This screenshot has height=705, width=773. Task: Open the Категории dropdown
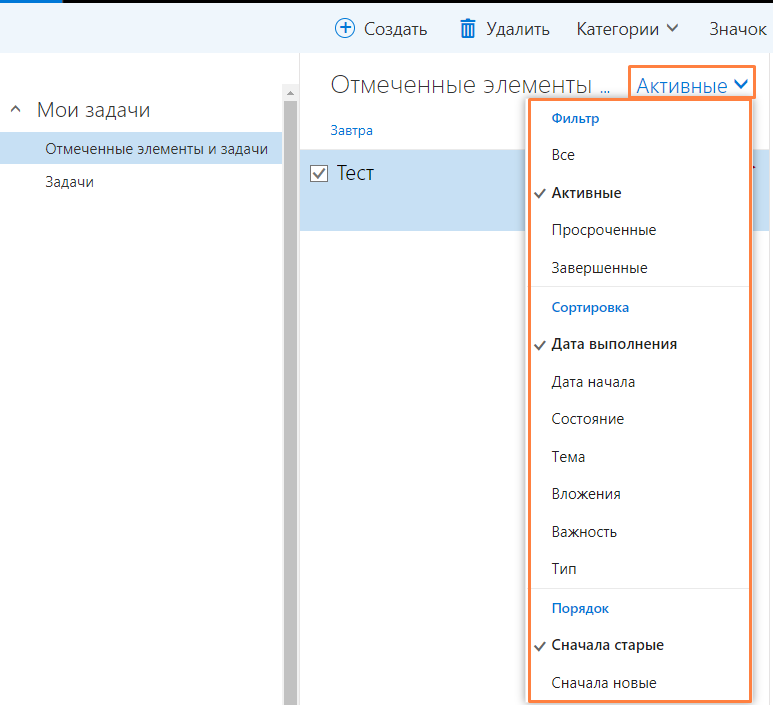[627, 28]
